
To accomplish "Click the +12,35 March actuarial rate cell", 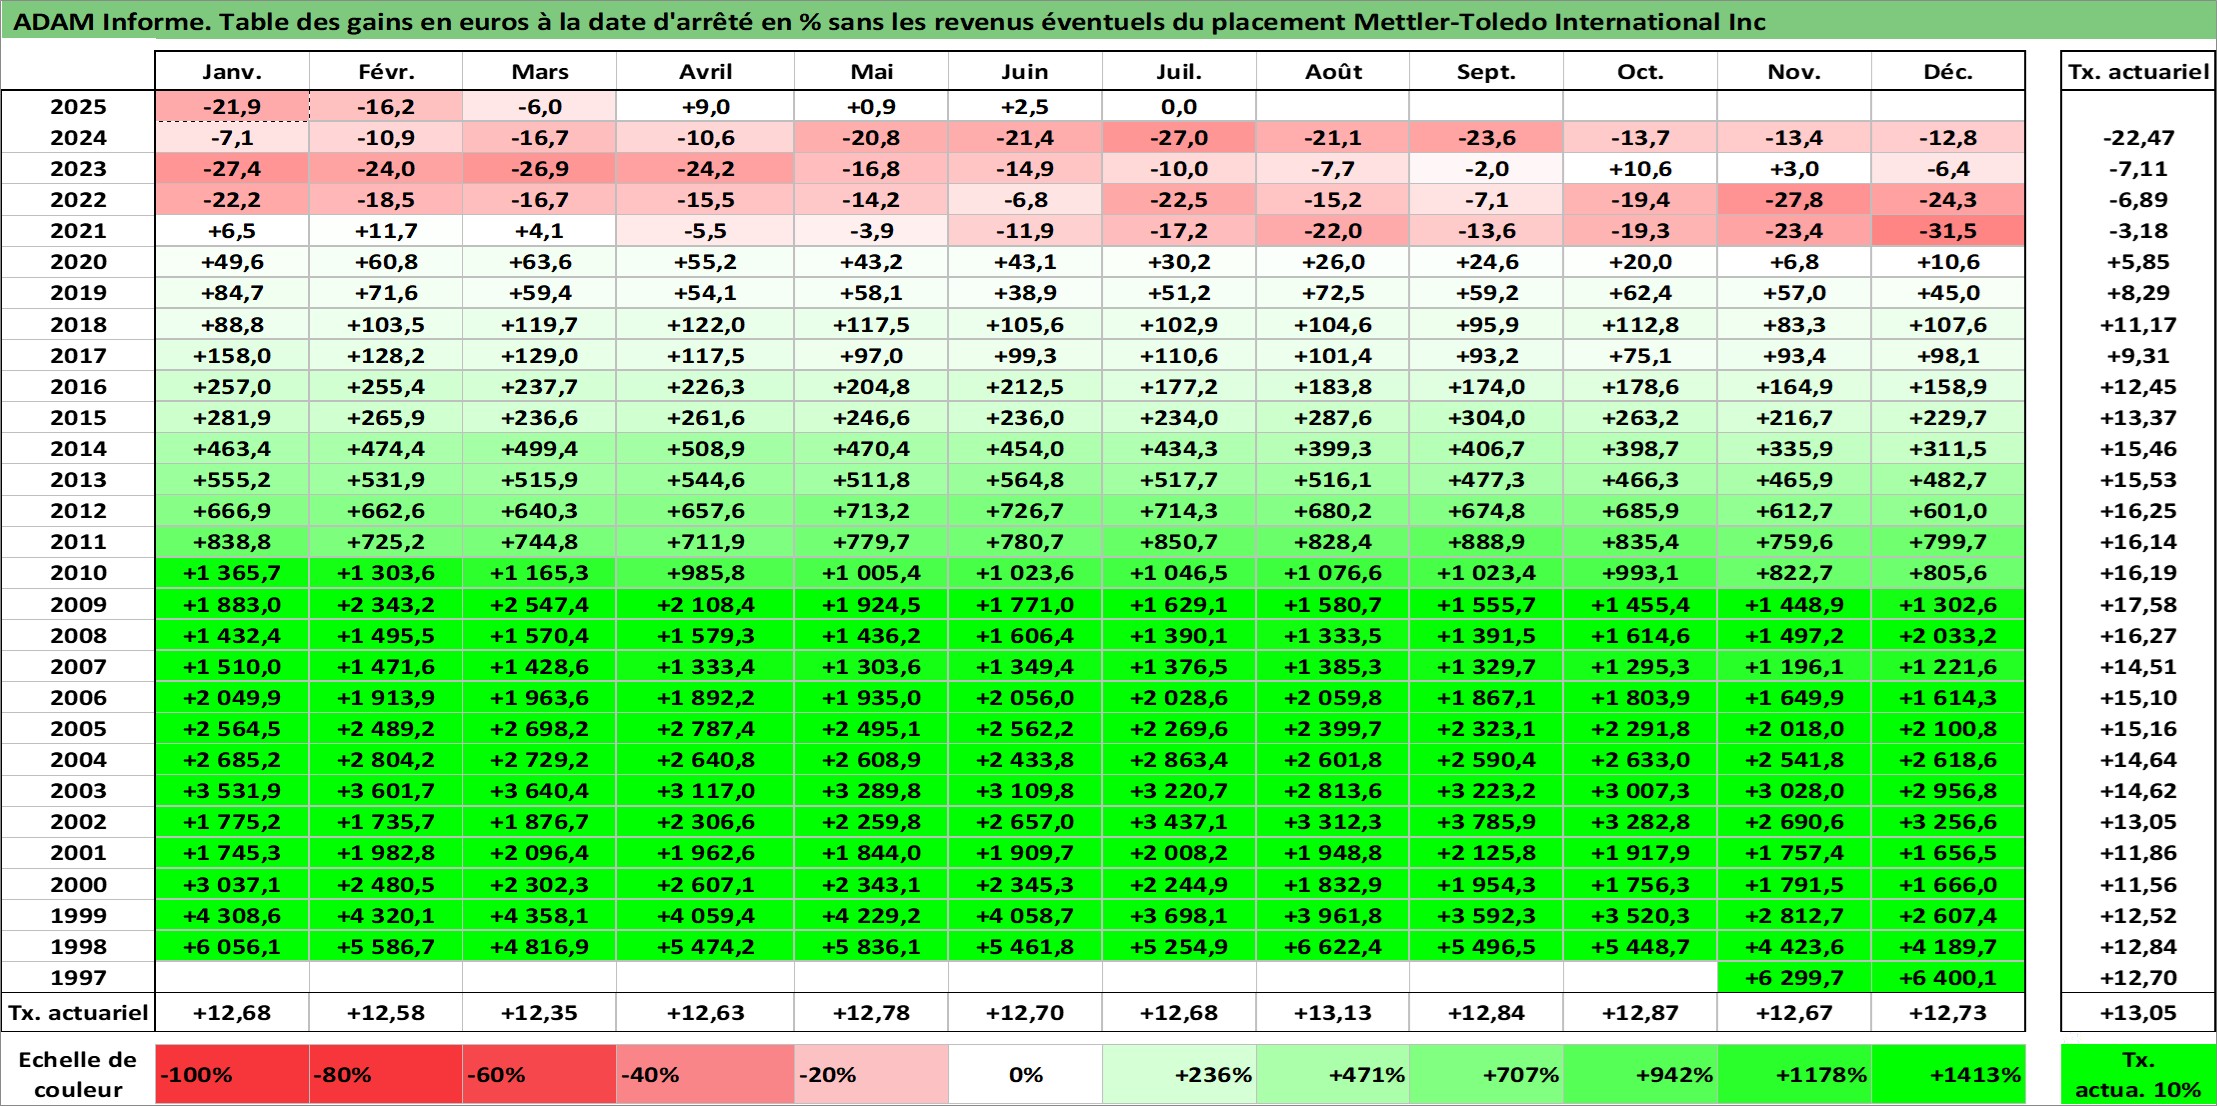I will [x=539, y=1012].
